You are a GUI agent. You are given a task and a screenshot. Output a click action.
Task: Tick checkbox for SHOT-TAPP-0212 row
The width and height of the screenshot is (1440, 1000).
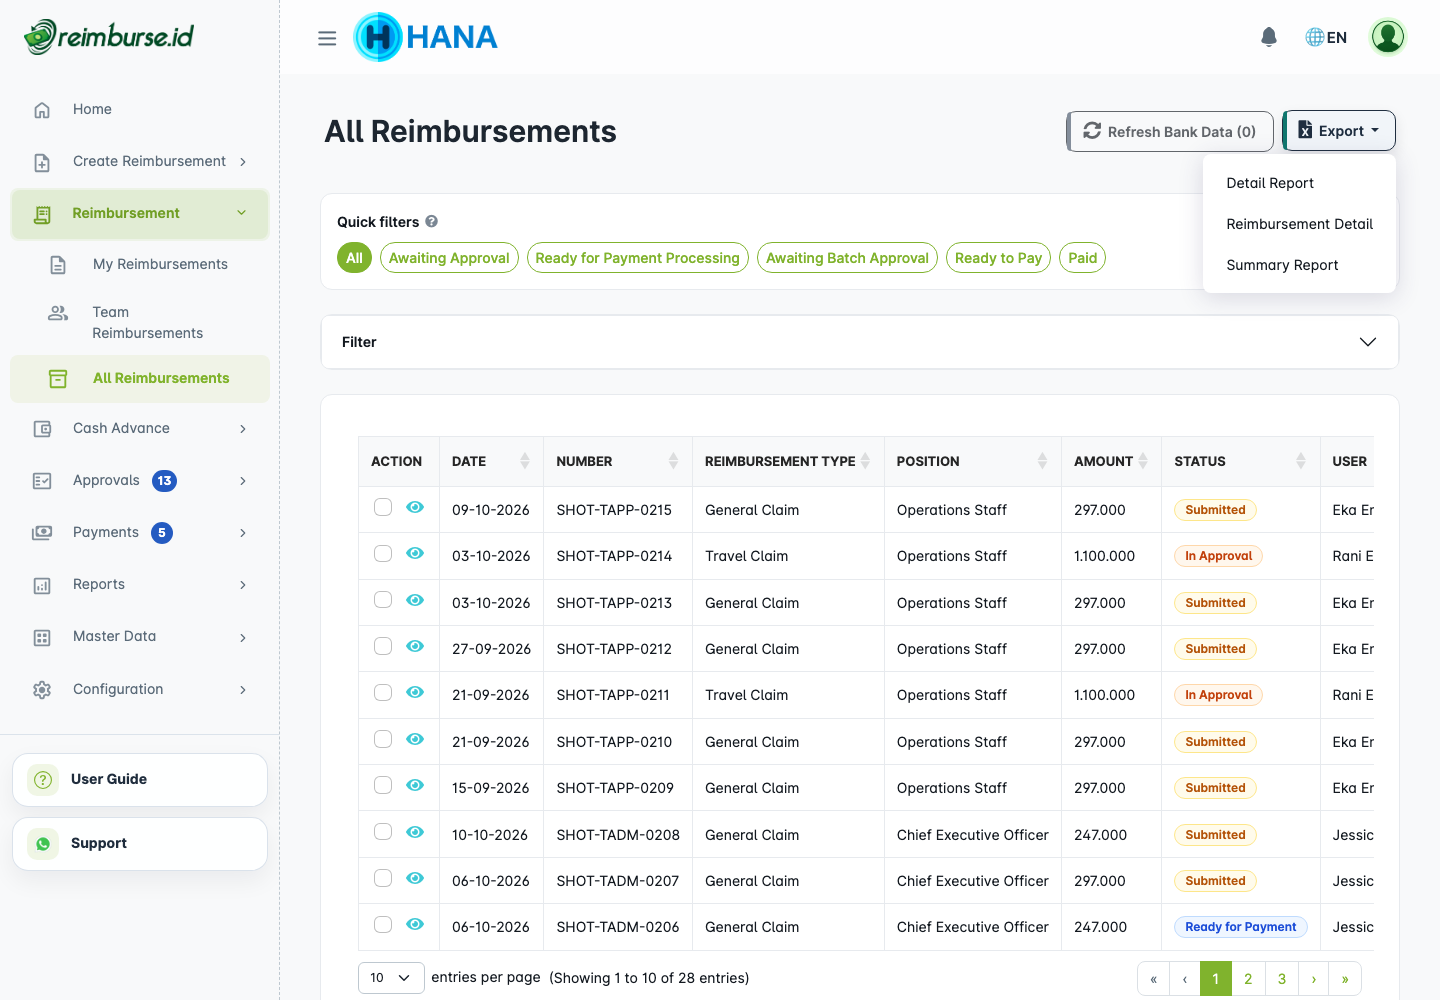pos(383,646)
